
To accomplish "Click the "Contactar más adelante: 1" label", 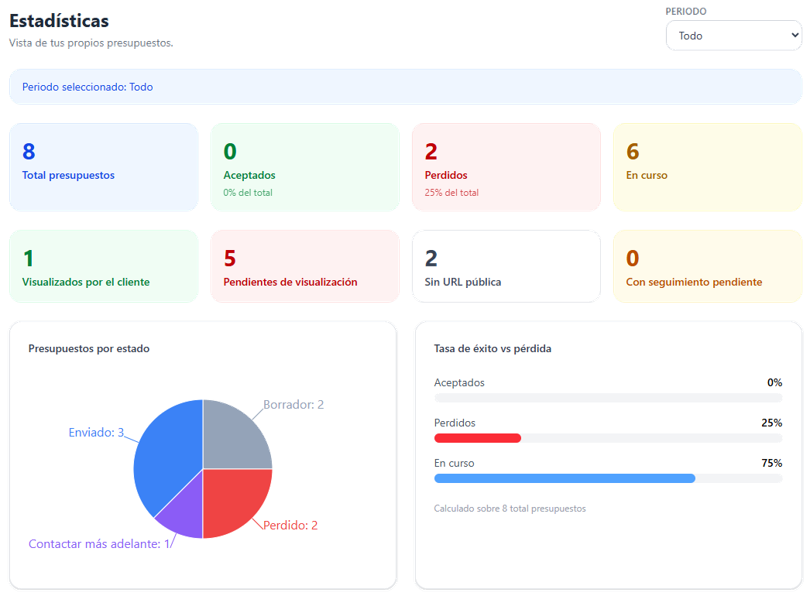I will point(100,544).
